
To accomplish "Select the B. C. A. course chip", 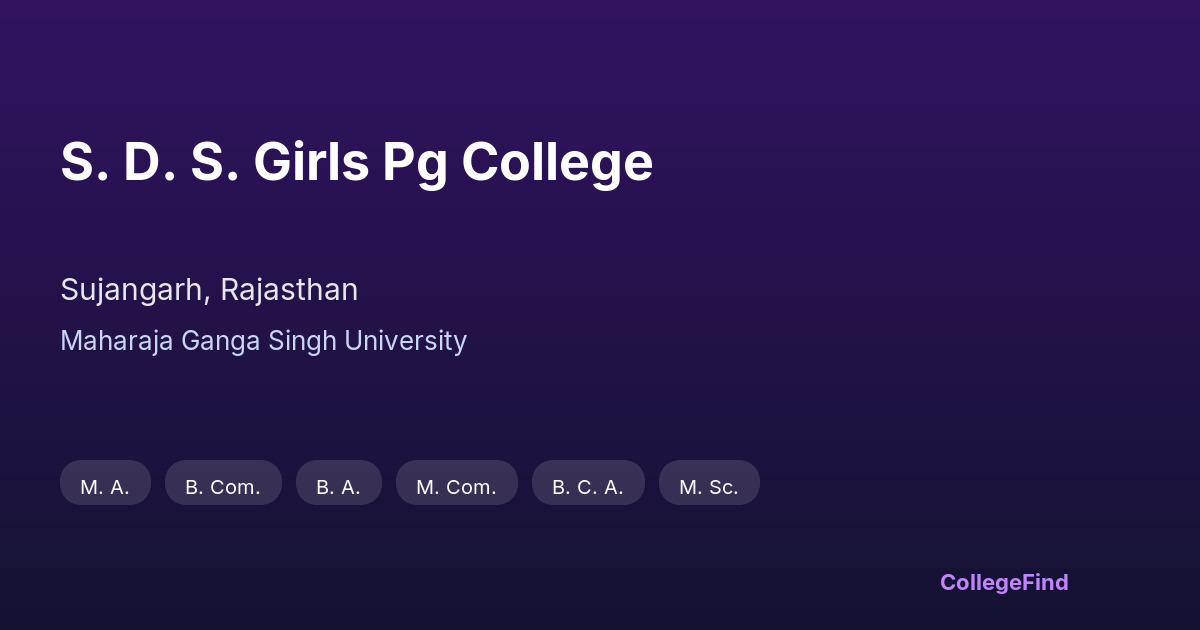I will 588,486.
